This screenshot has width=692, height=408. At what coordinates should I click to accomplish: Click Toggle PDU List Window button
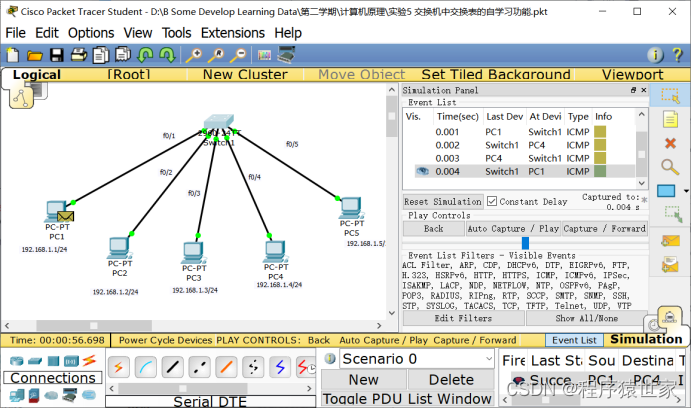407,399
